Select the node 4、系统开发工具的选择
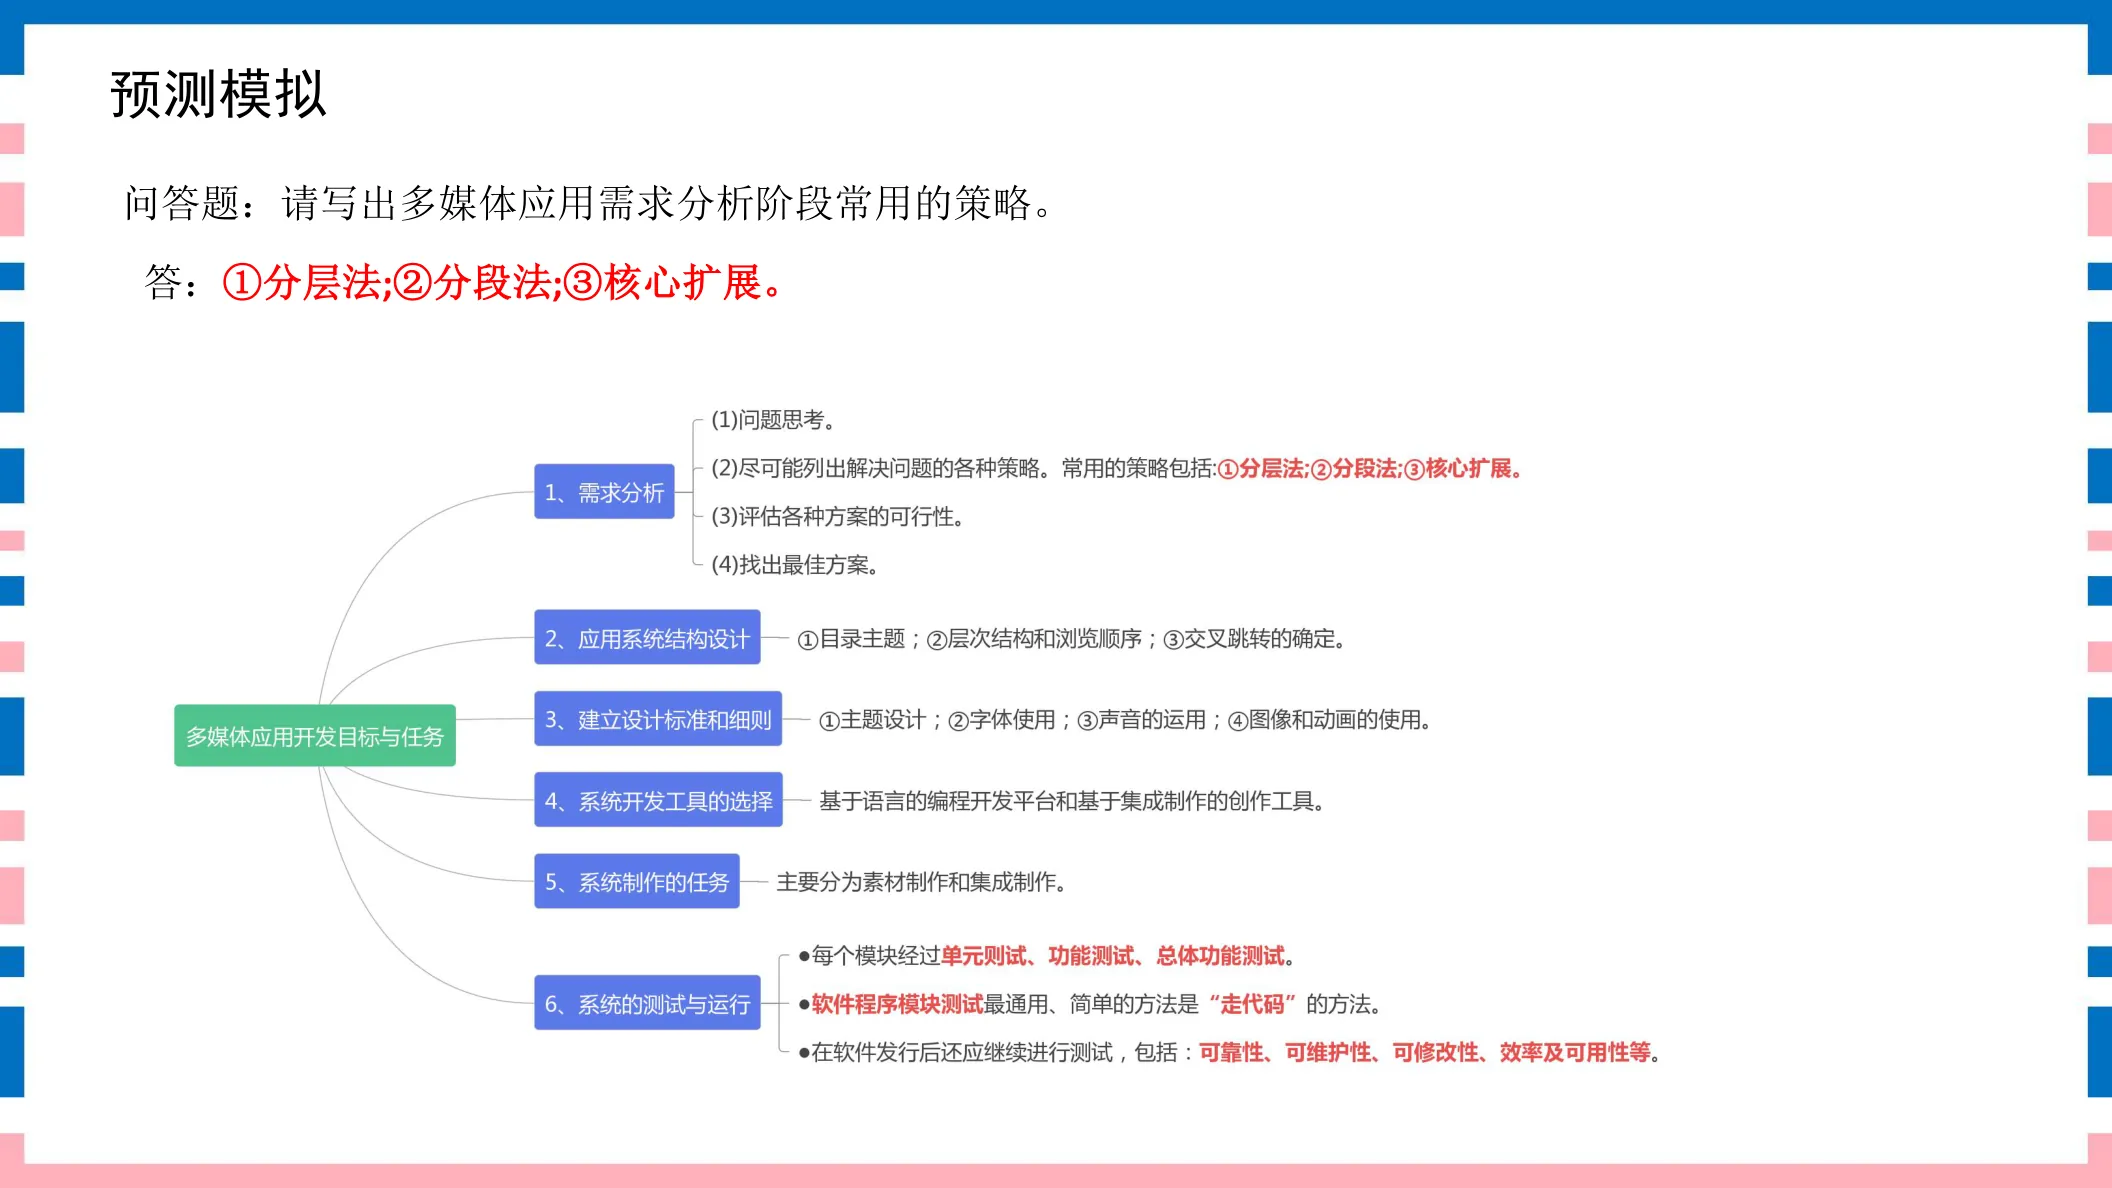Screen dimensions: 2112x1188 click(x=658, y=800)
